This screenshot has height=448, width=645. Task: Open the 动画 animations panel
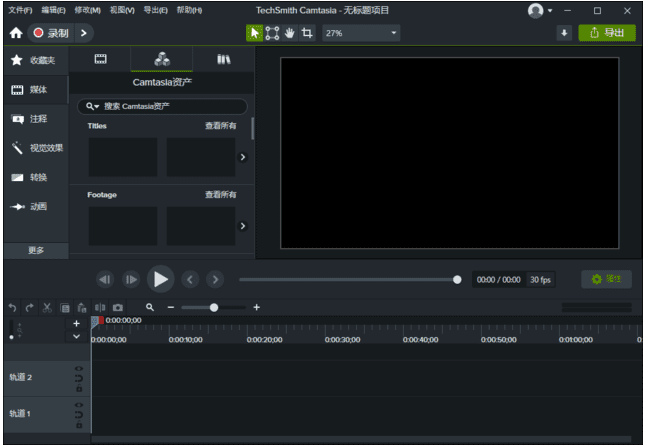[36, 207]
